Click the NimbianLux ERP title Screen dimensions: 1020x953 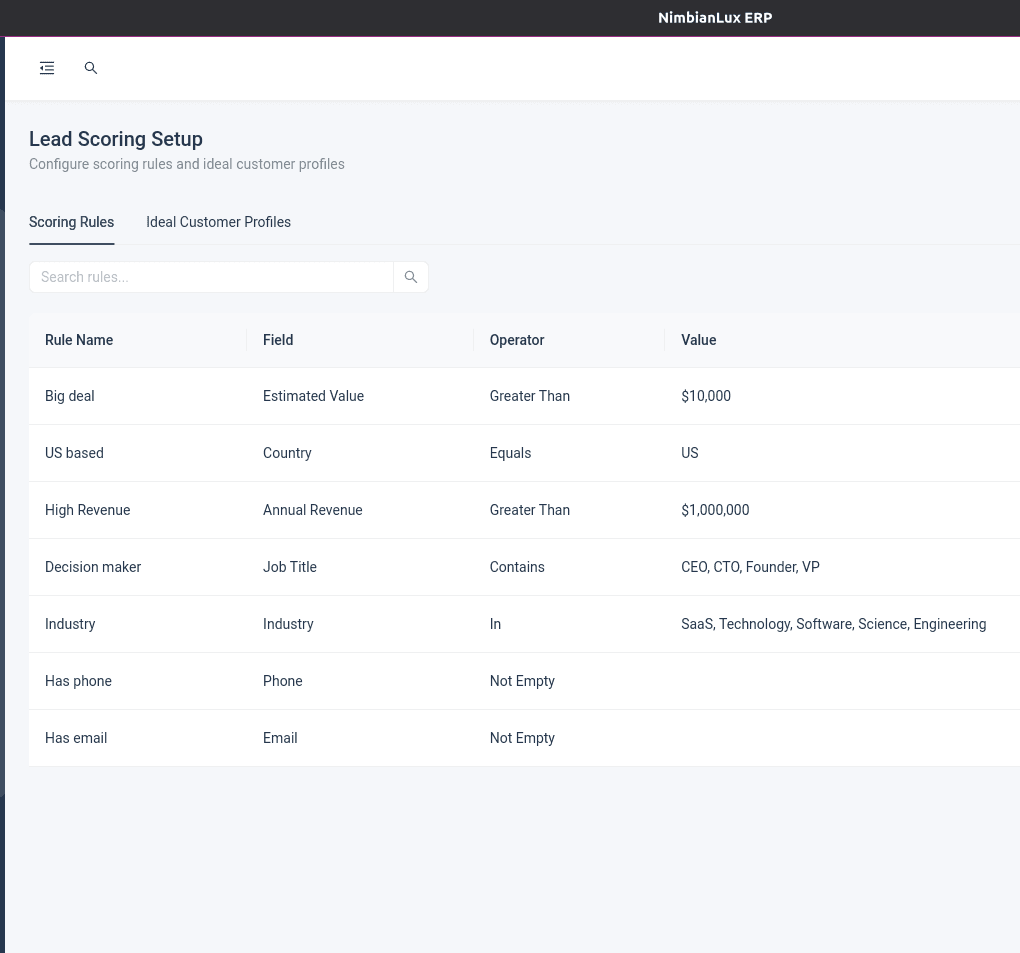715,18
